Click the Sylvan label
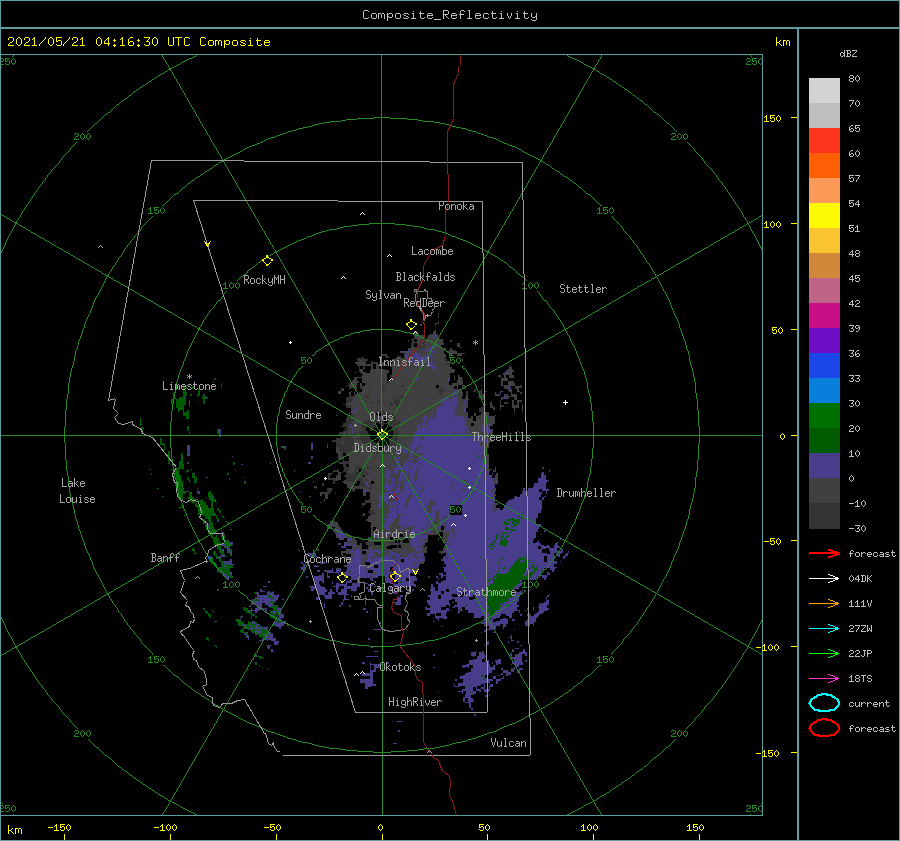The image size is (900, 841). 383,295
